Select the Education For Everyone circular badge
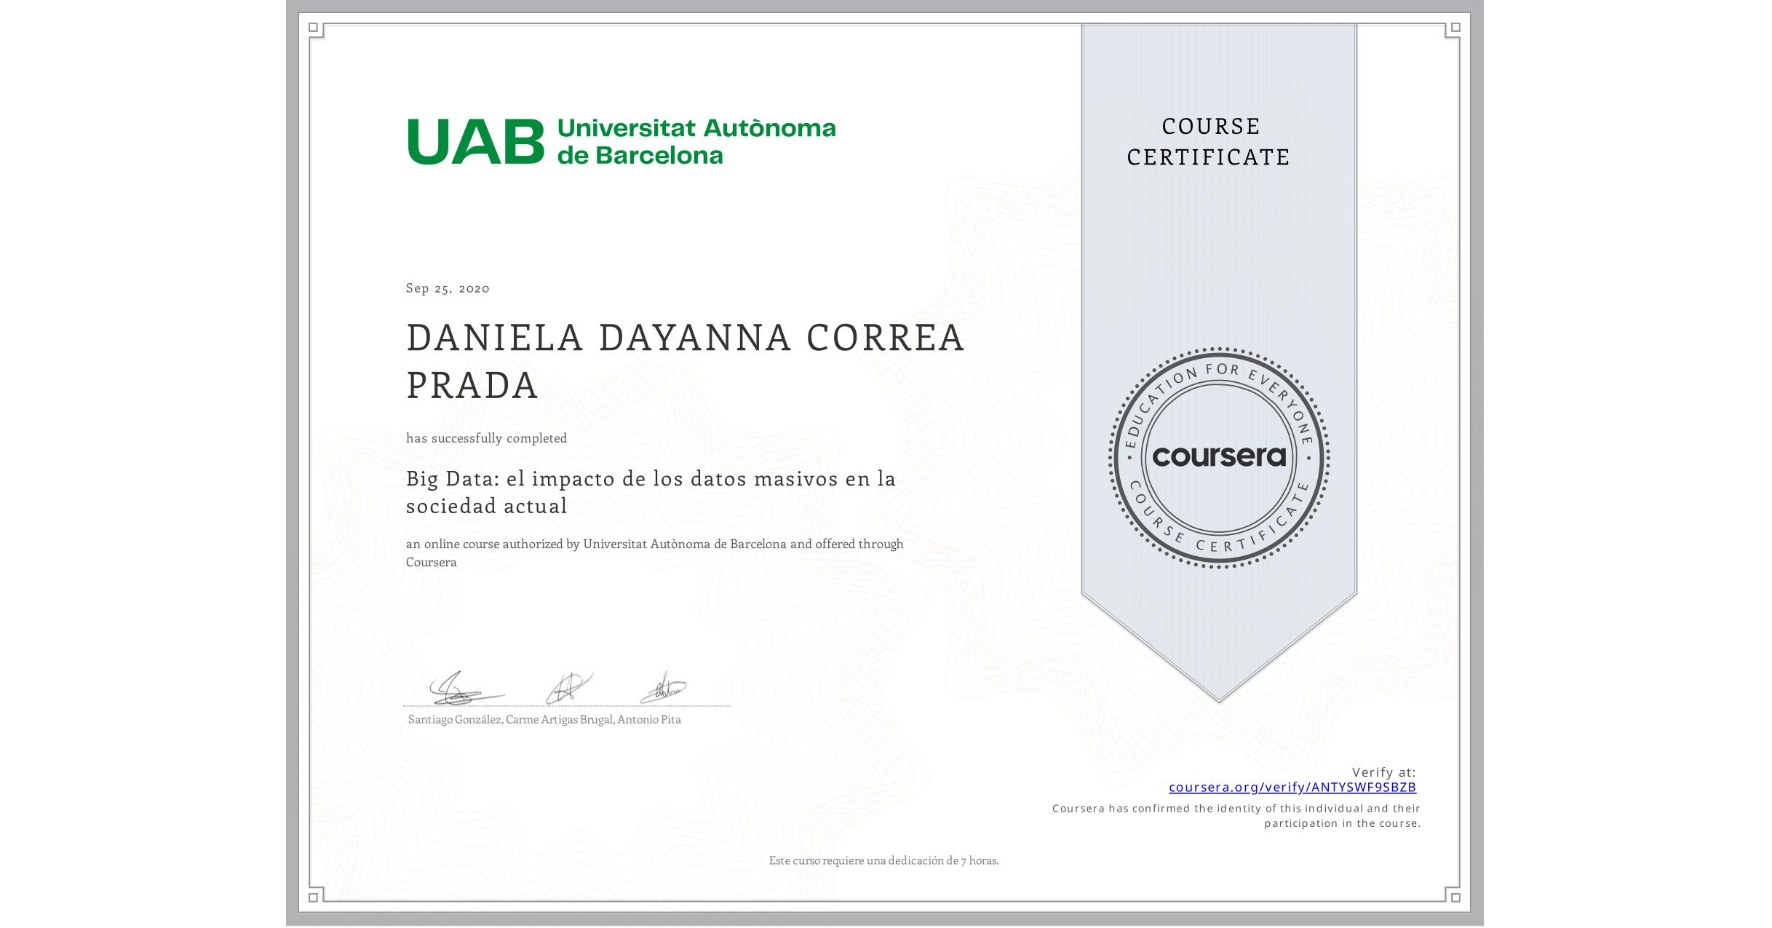The width and height of the screenshot is (1772, 928). [x=1218, y=458]
